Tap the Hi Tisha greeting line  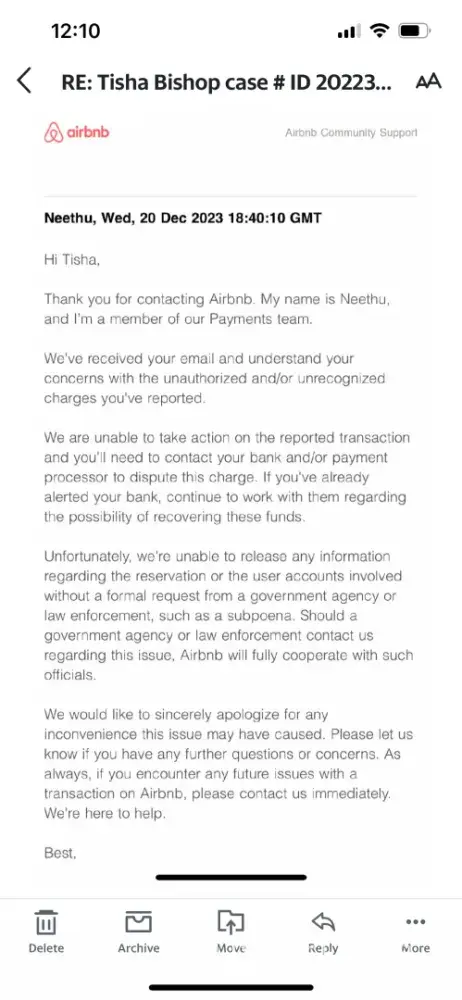tap(72, 260)
